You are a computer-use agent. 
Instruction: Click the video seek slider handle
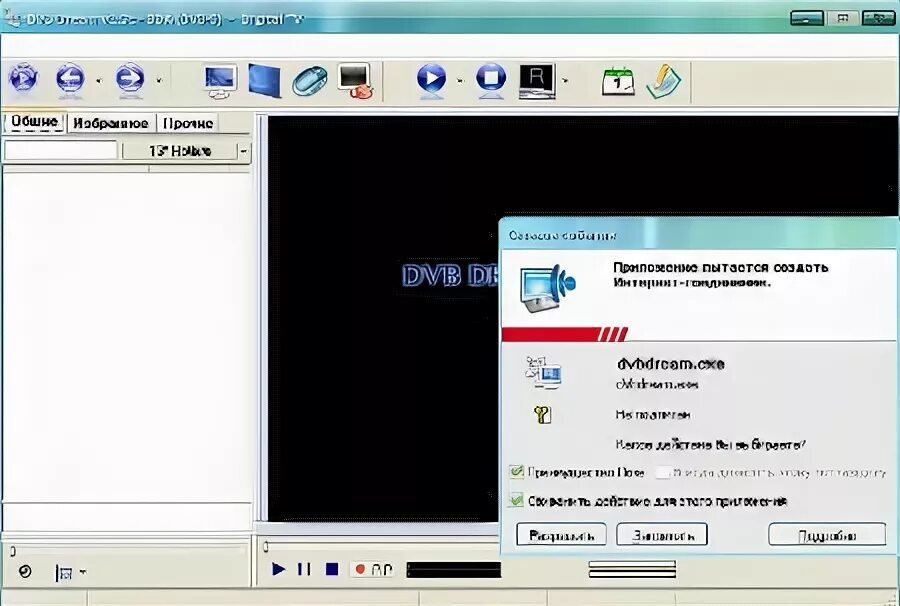pos(266,547)
